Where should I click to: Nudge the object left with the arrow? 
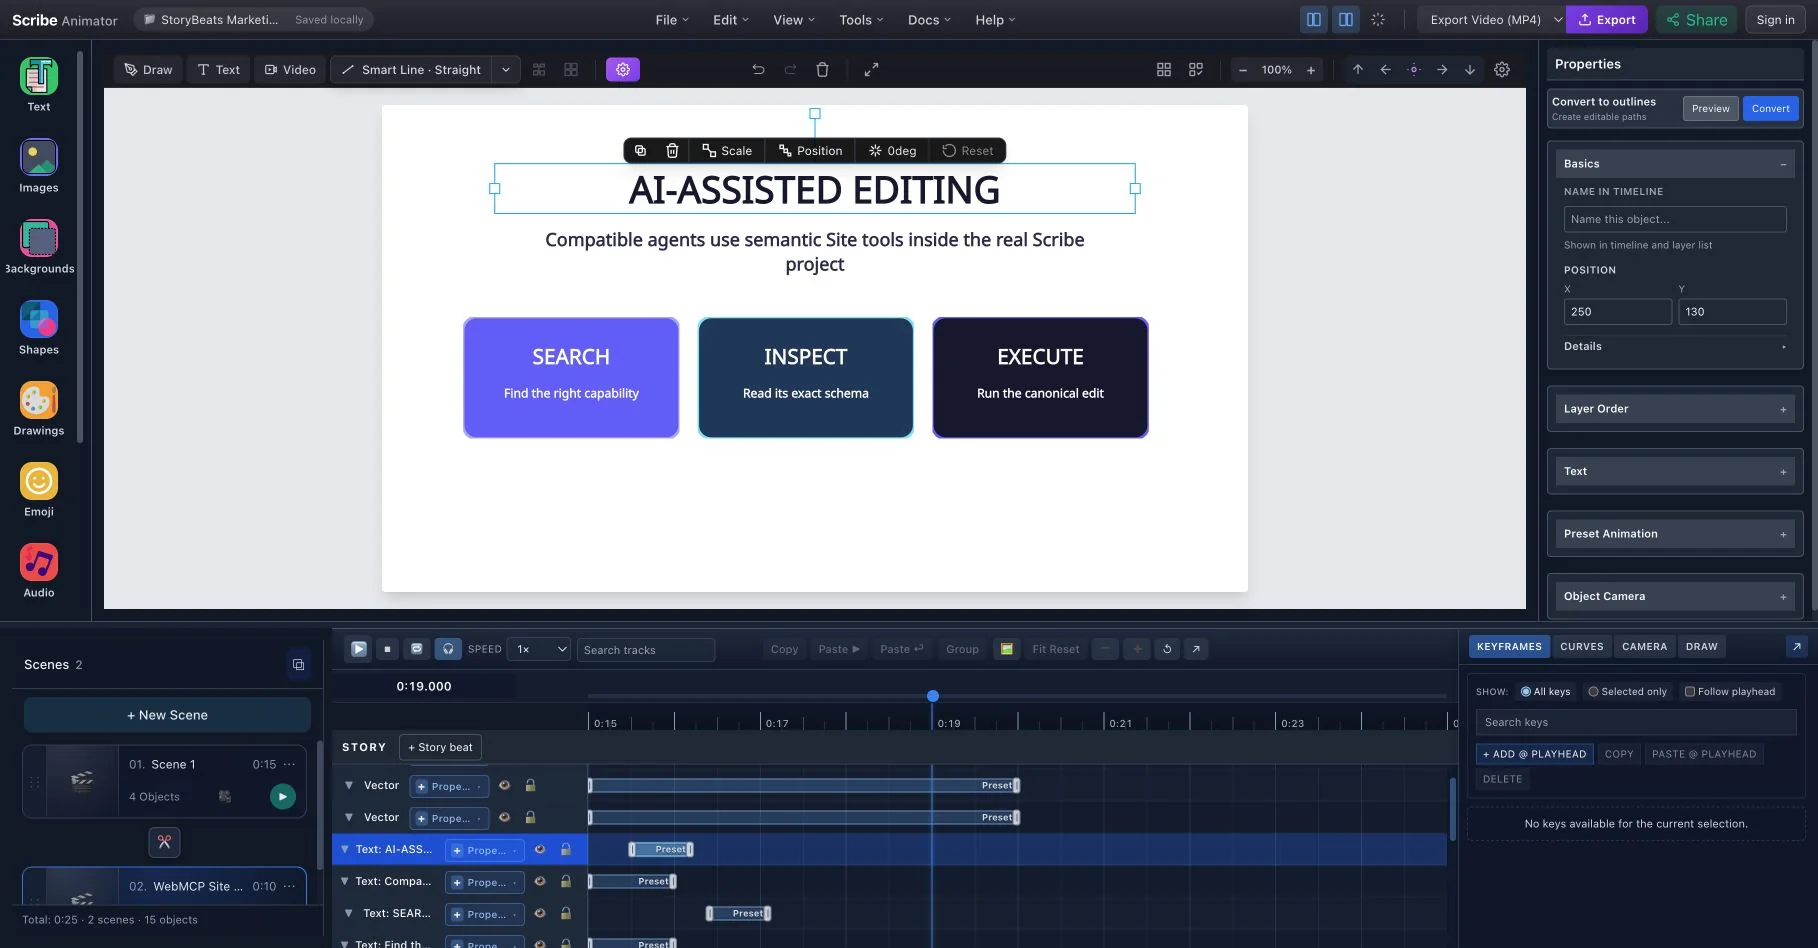coord(1385,69)
